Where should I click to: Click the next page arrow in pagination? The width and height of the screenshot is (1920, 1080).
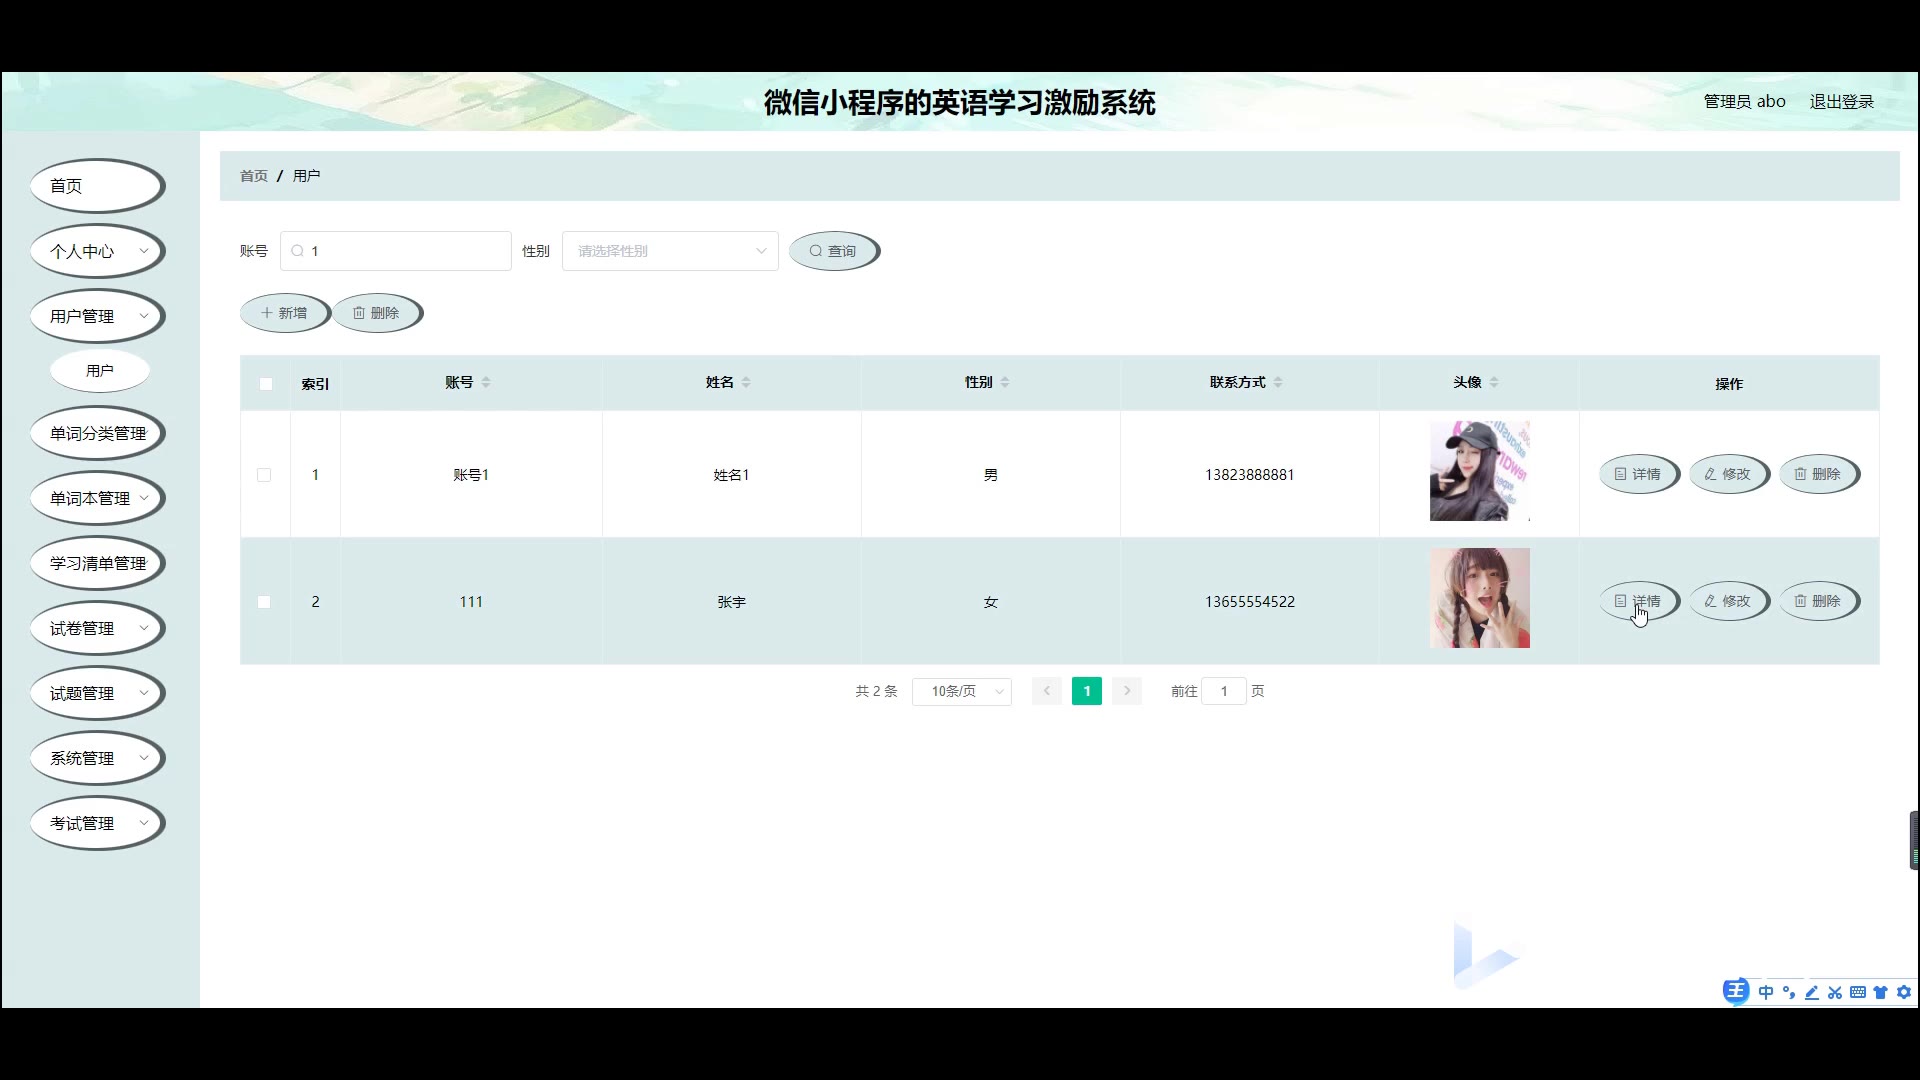(1127, 691)
